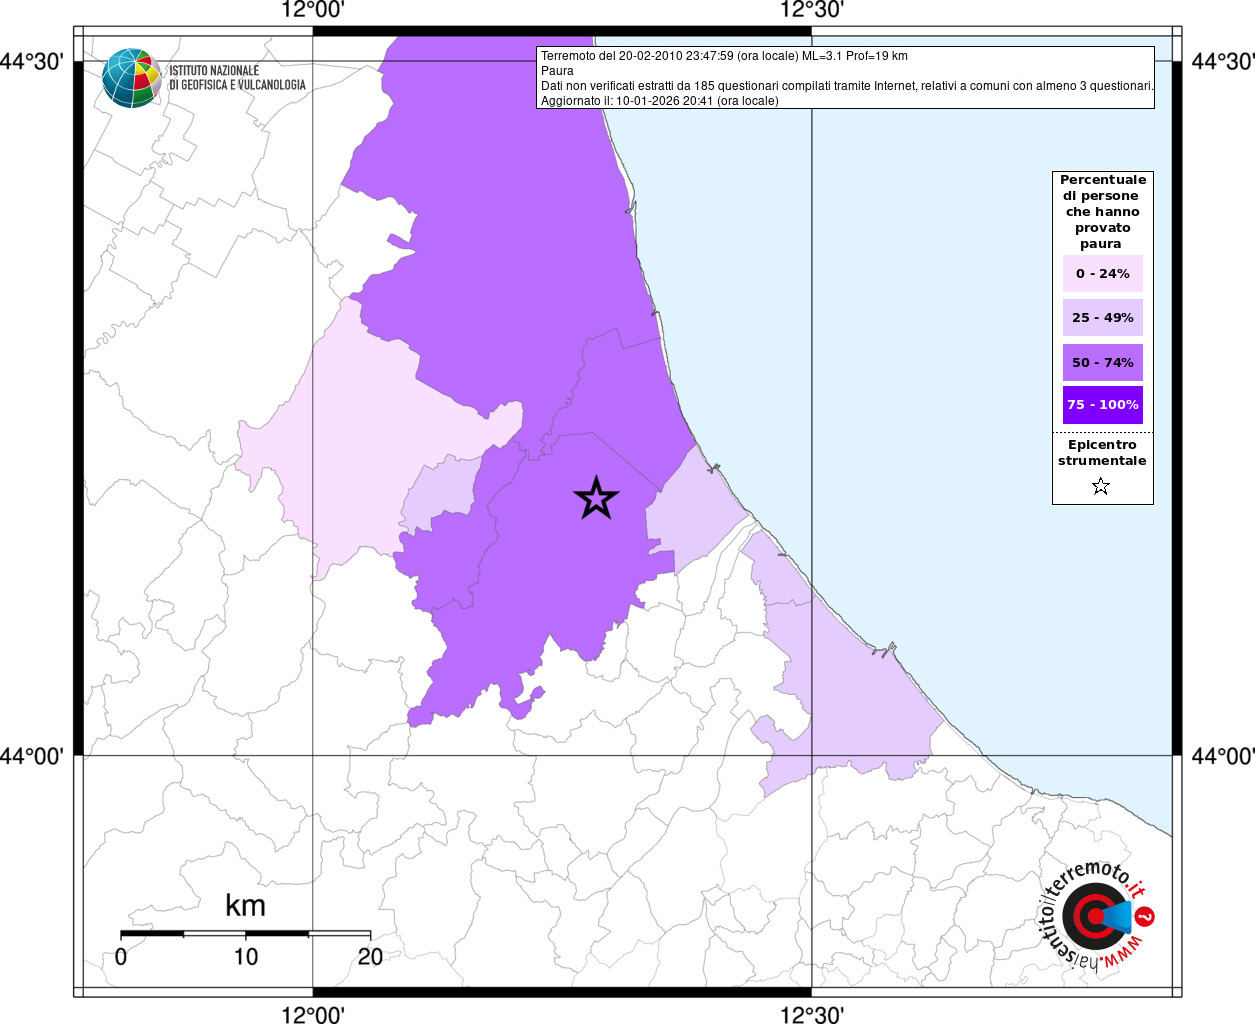Click the '20' mark on scale bar
The image size is (1255, 1024).
[x=370, y=957]
